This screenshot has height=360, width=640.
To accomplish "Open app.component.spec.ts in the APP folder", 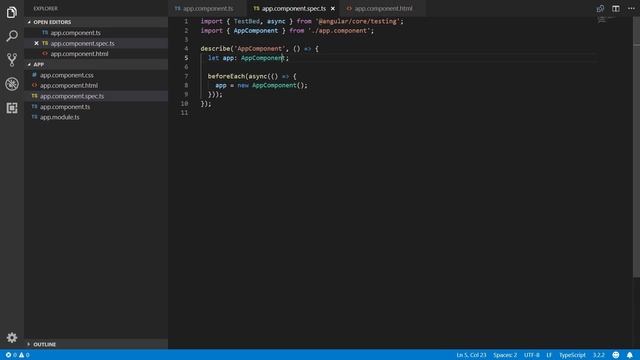I will (x=96, y=96).
